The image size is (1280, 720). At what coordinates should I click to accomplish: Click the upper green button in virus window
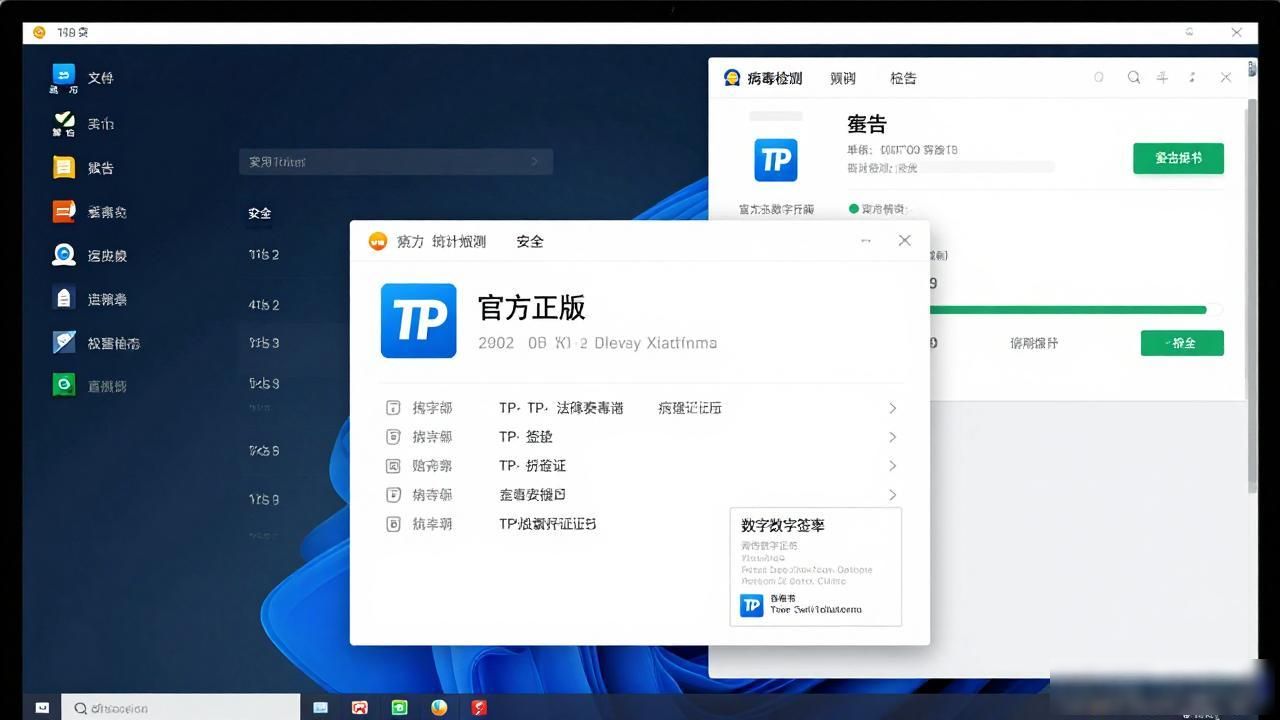pyautogui.click(x=1178, y=158)
